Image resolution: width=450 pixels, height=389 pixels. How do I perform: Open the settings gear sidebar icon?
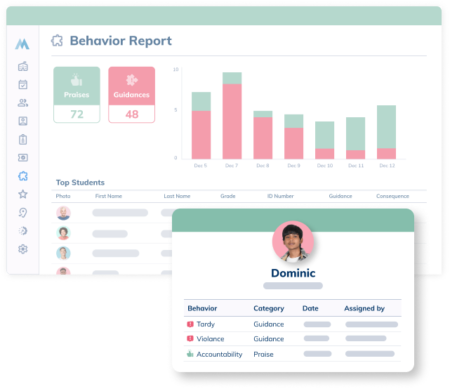point(23,249)
